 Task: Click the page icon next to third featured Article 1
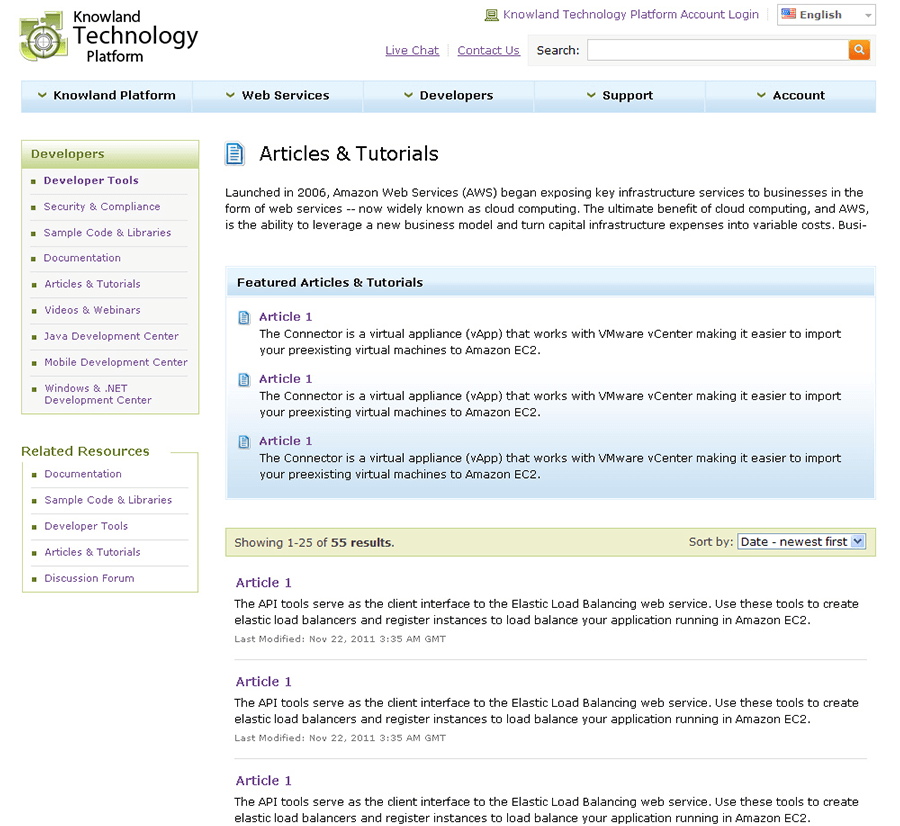pyautogui.click(x=245, y=441)
